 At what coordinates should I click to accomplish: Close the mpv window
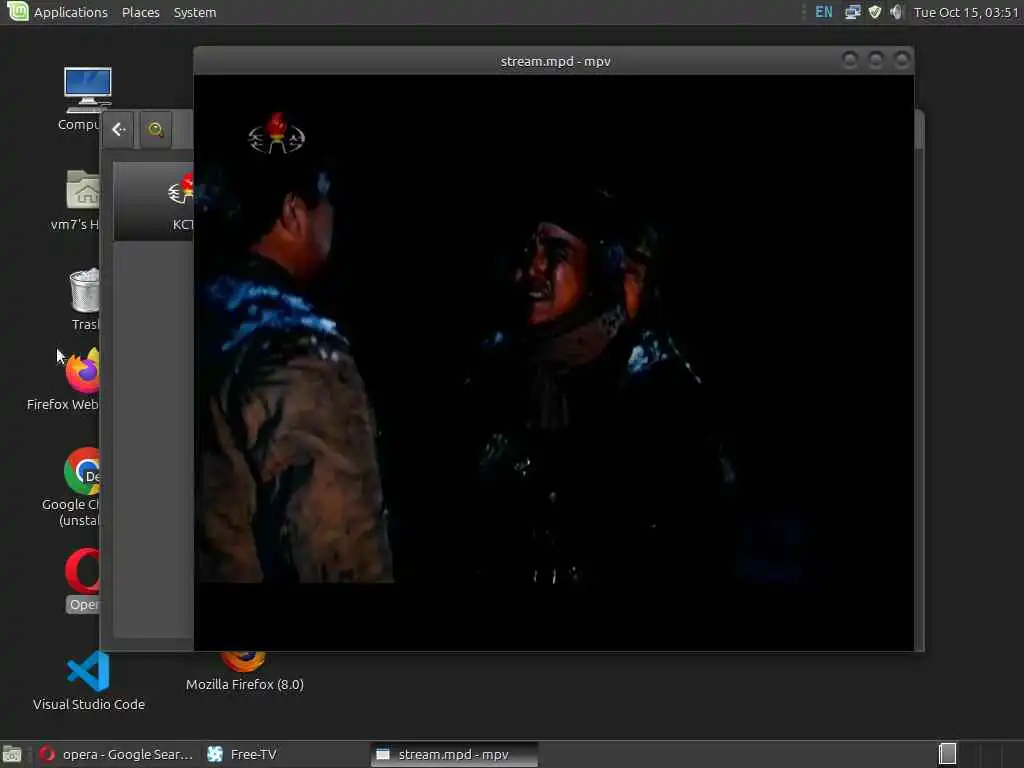[x=902, y=61]
